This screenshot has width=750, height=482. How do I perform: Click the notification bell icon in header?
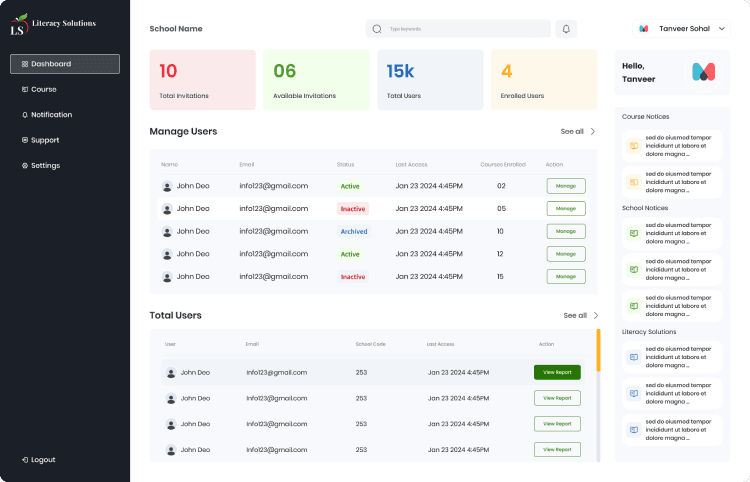tap(566, 29)
